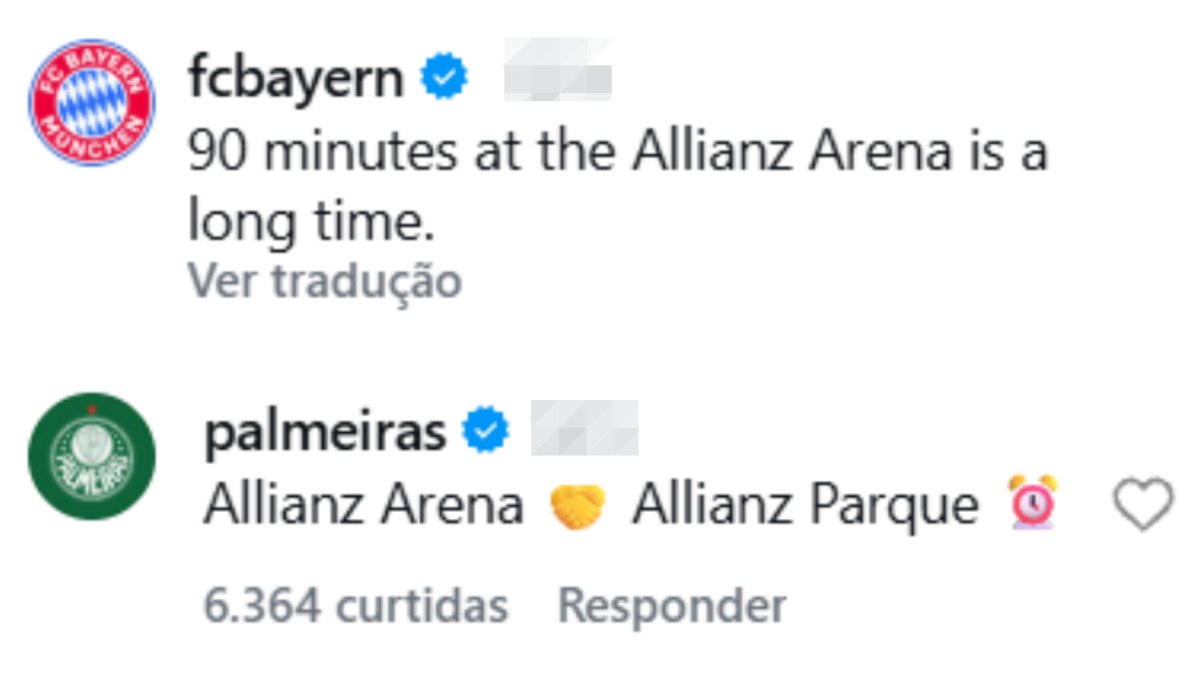View the 6.364 curtidas likes list

coord(355,605)
